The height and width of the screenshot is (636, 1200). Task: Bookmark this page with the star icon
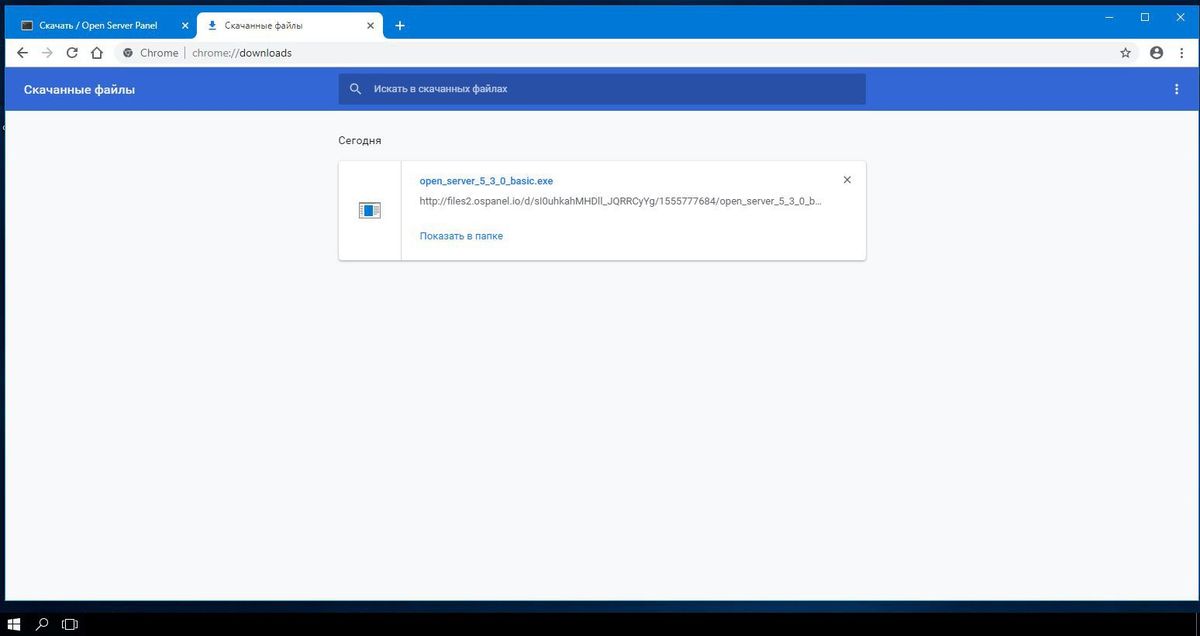pos(1125,53)
